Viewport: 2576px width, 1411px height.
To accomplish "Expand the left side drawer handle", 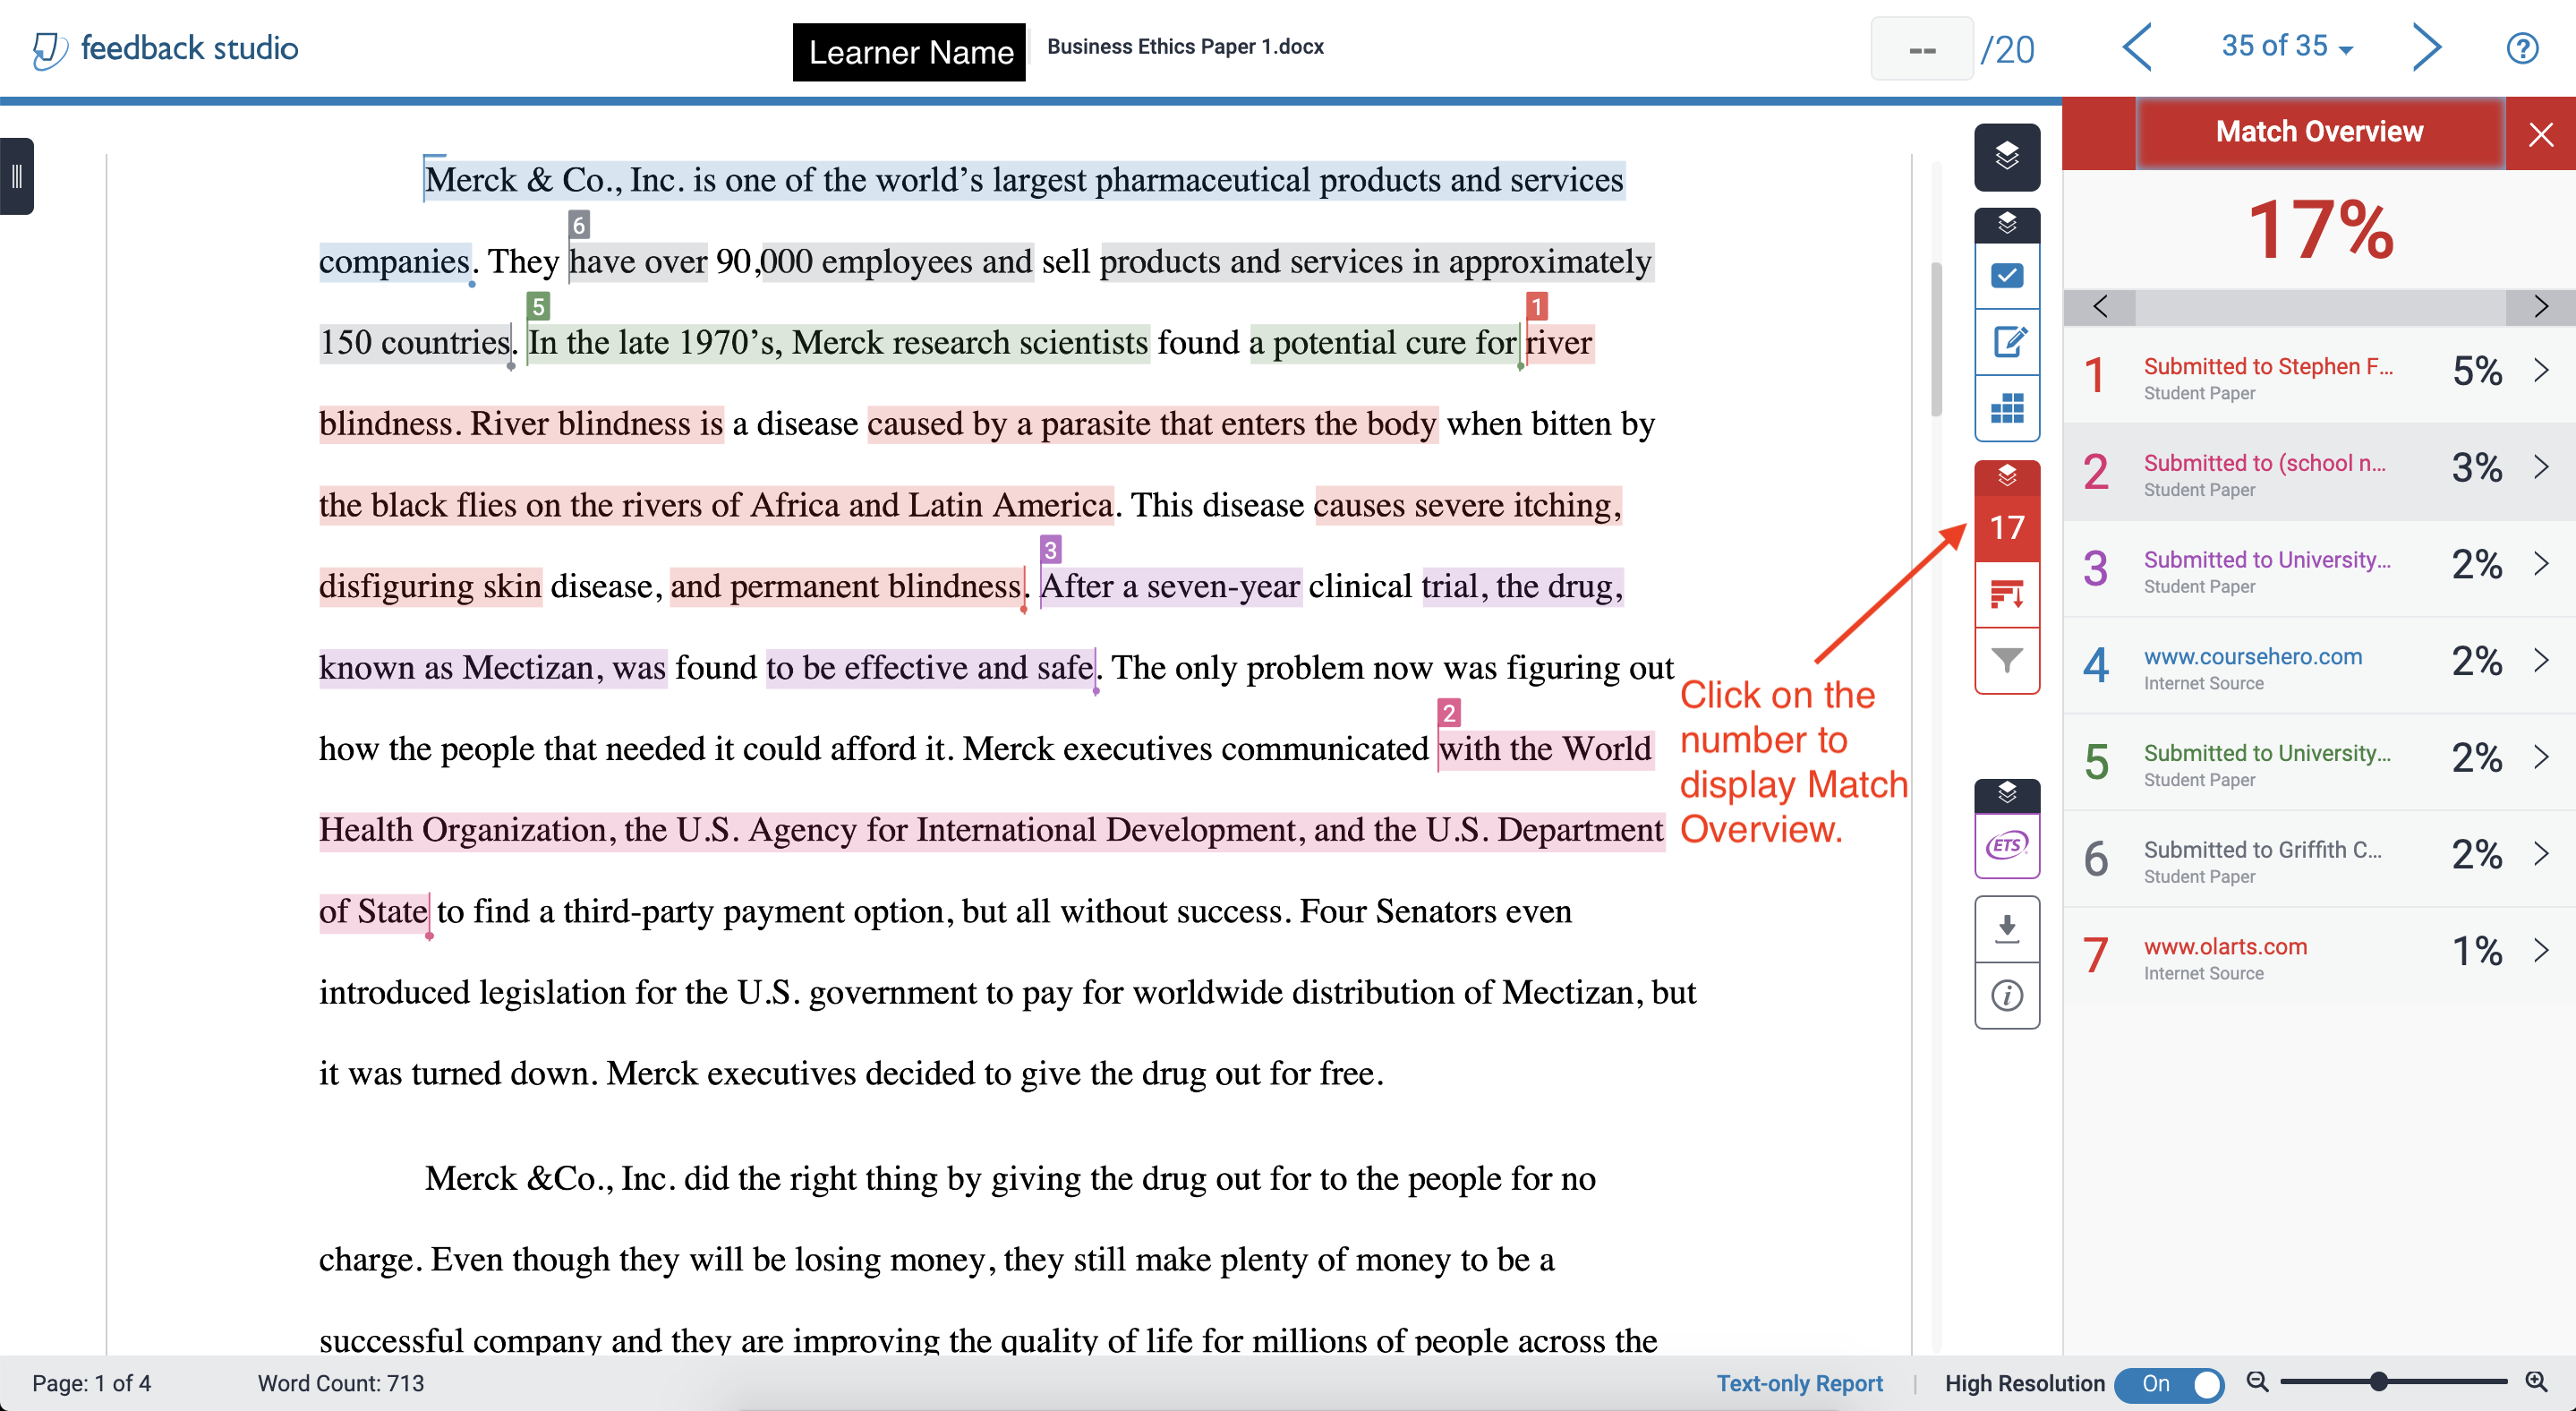I will coord(16,176).
